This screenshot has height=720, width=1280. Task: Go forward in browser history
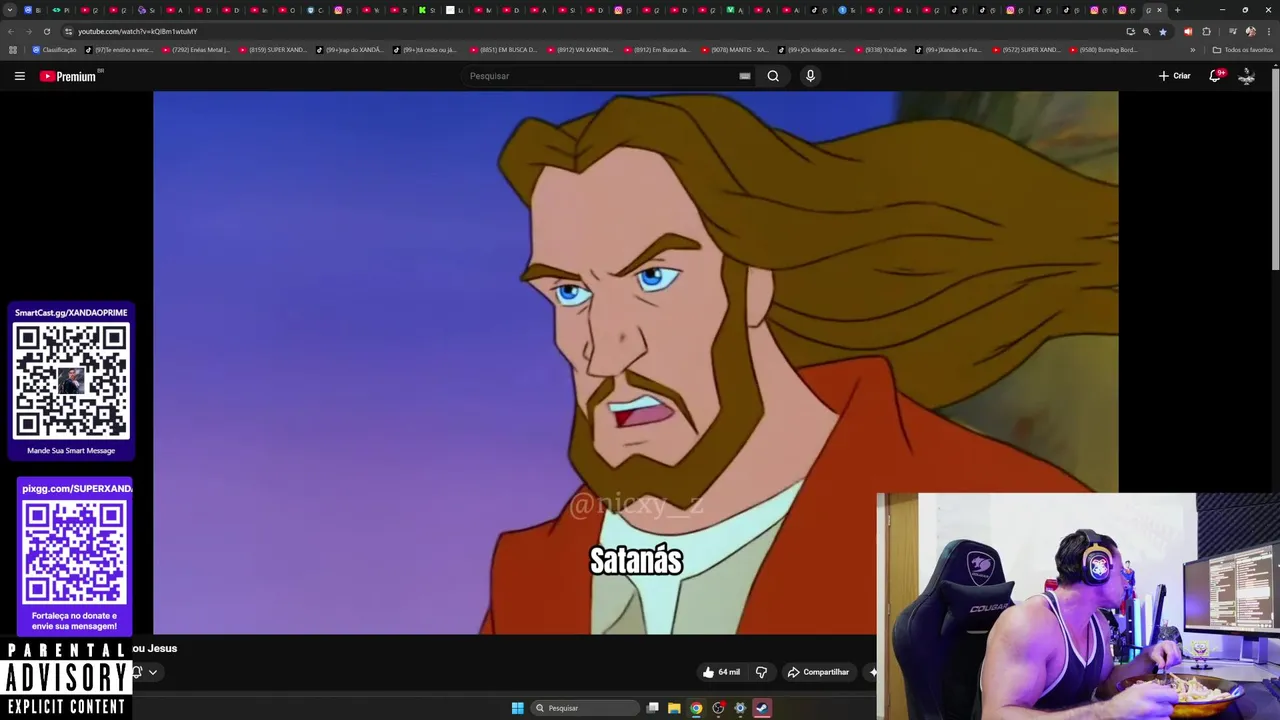[28, 31]
